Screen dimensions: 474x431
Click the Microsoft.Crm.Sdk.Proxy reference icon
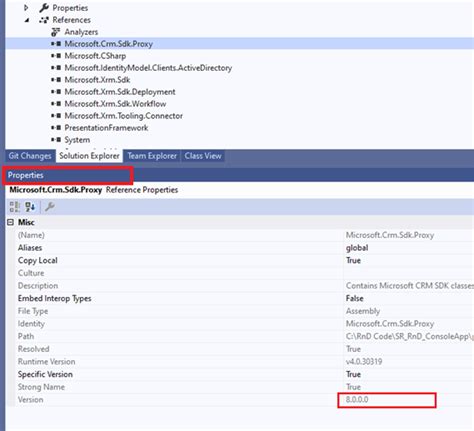56,44
